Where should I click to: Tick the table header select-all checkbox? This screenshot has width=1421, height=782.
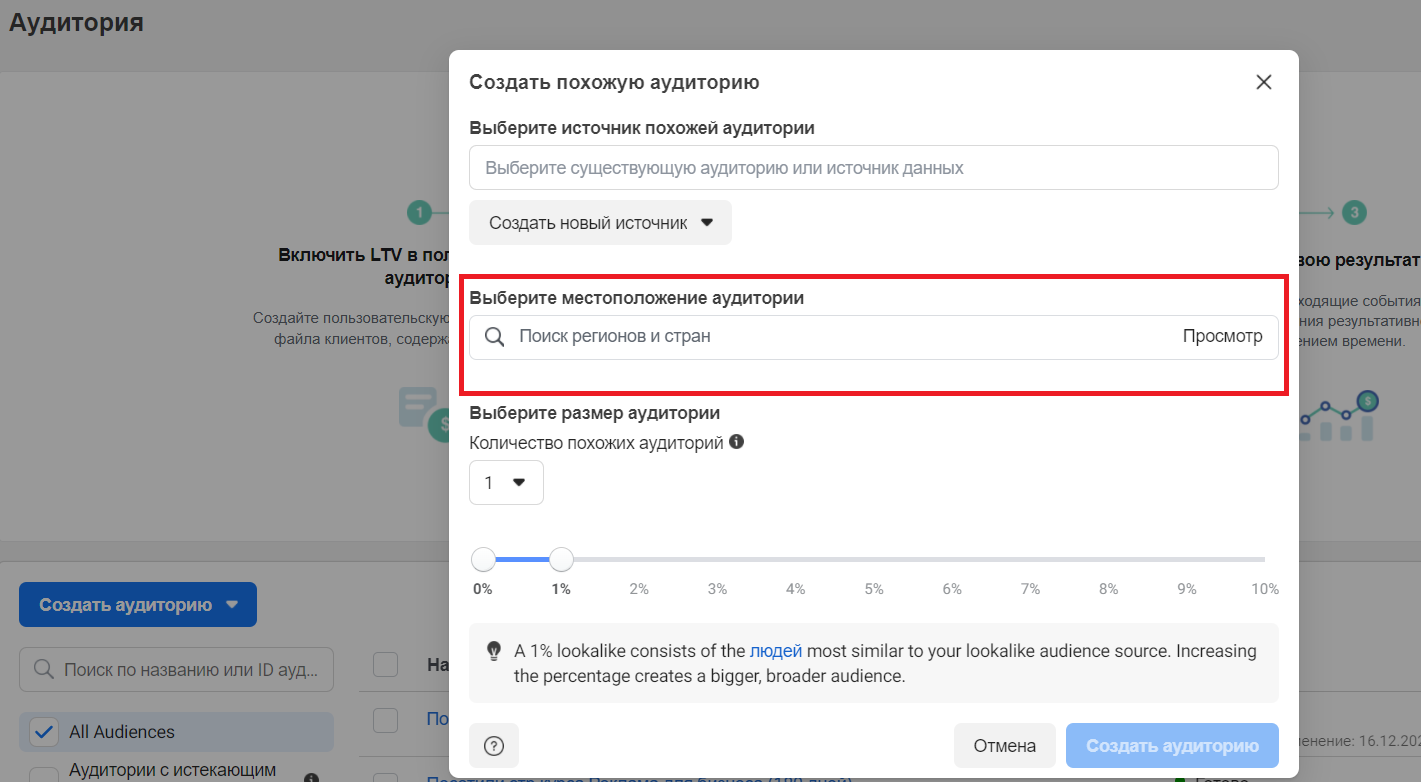coord(385,664)
